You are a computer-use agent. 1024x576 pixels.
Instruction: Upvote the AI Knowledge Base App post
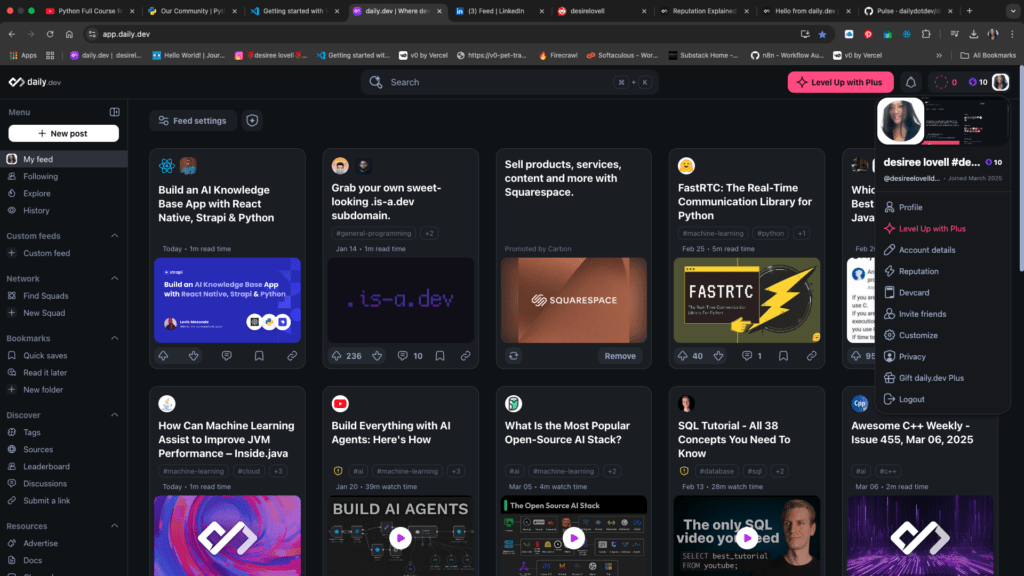coord(163,356)
